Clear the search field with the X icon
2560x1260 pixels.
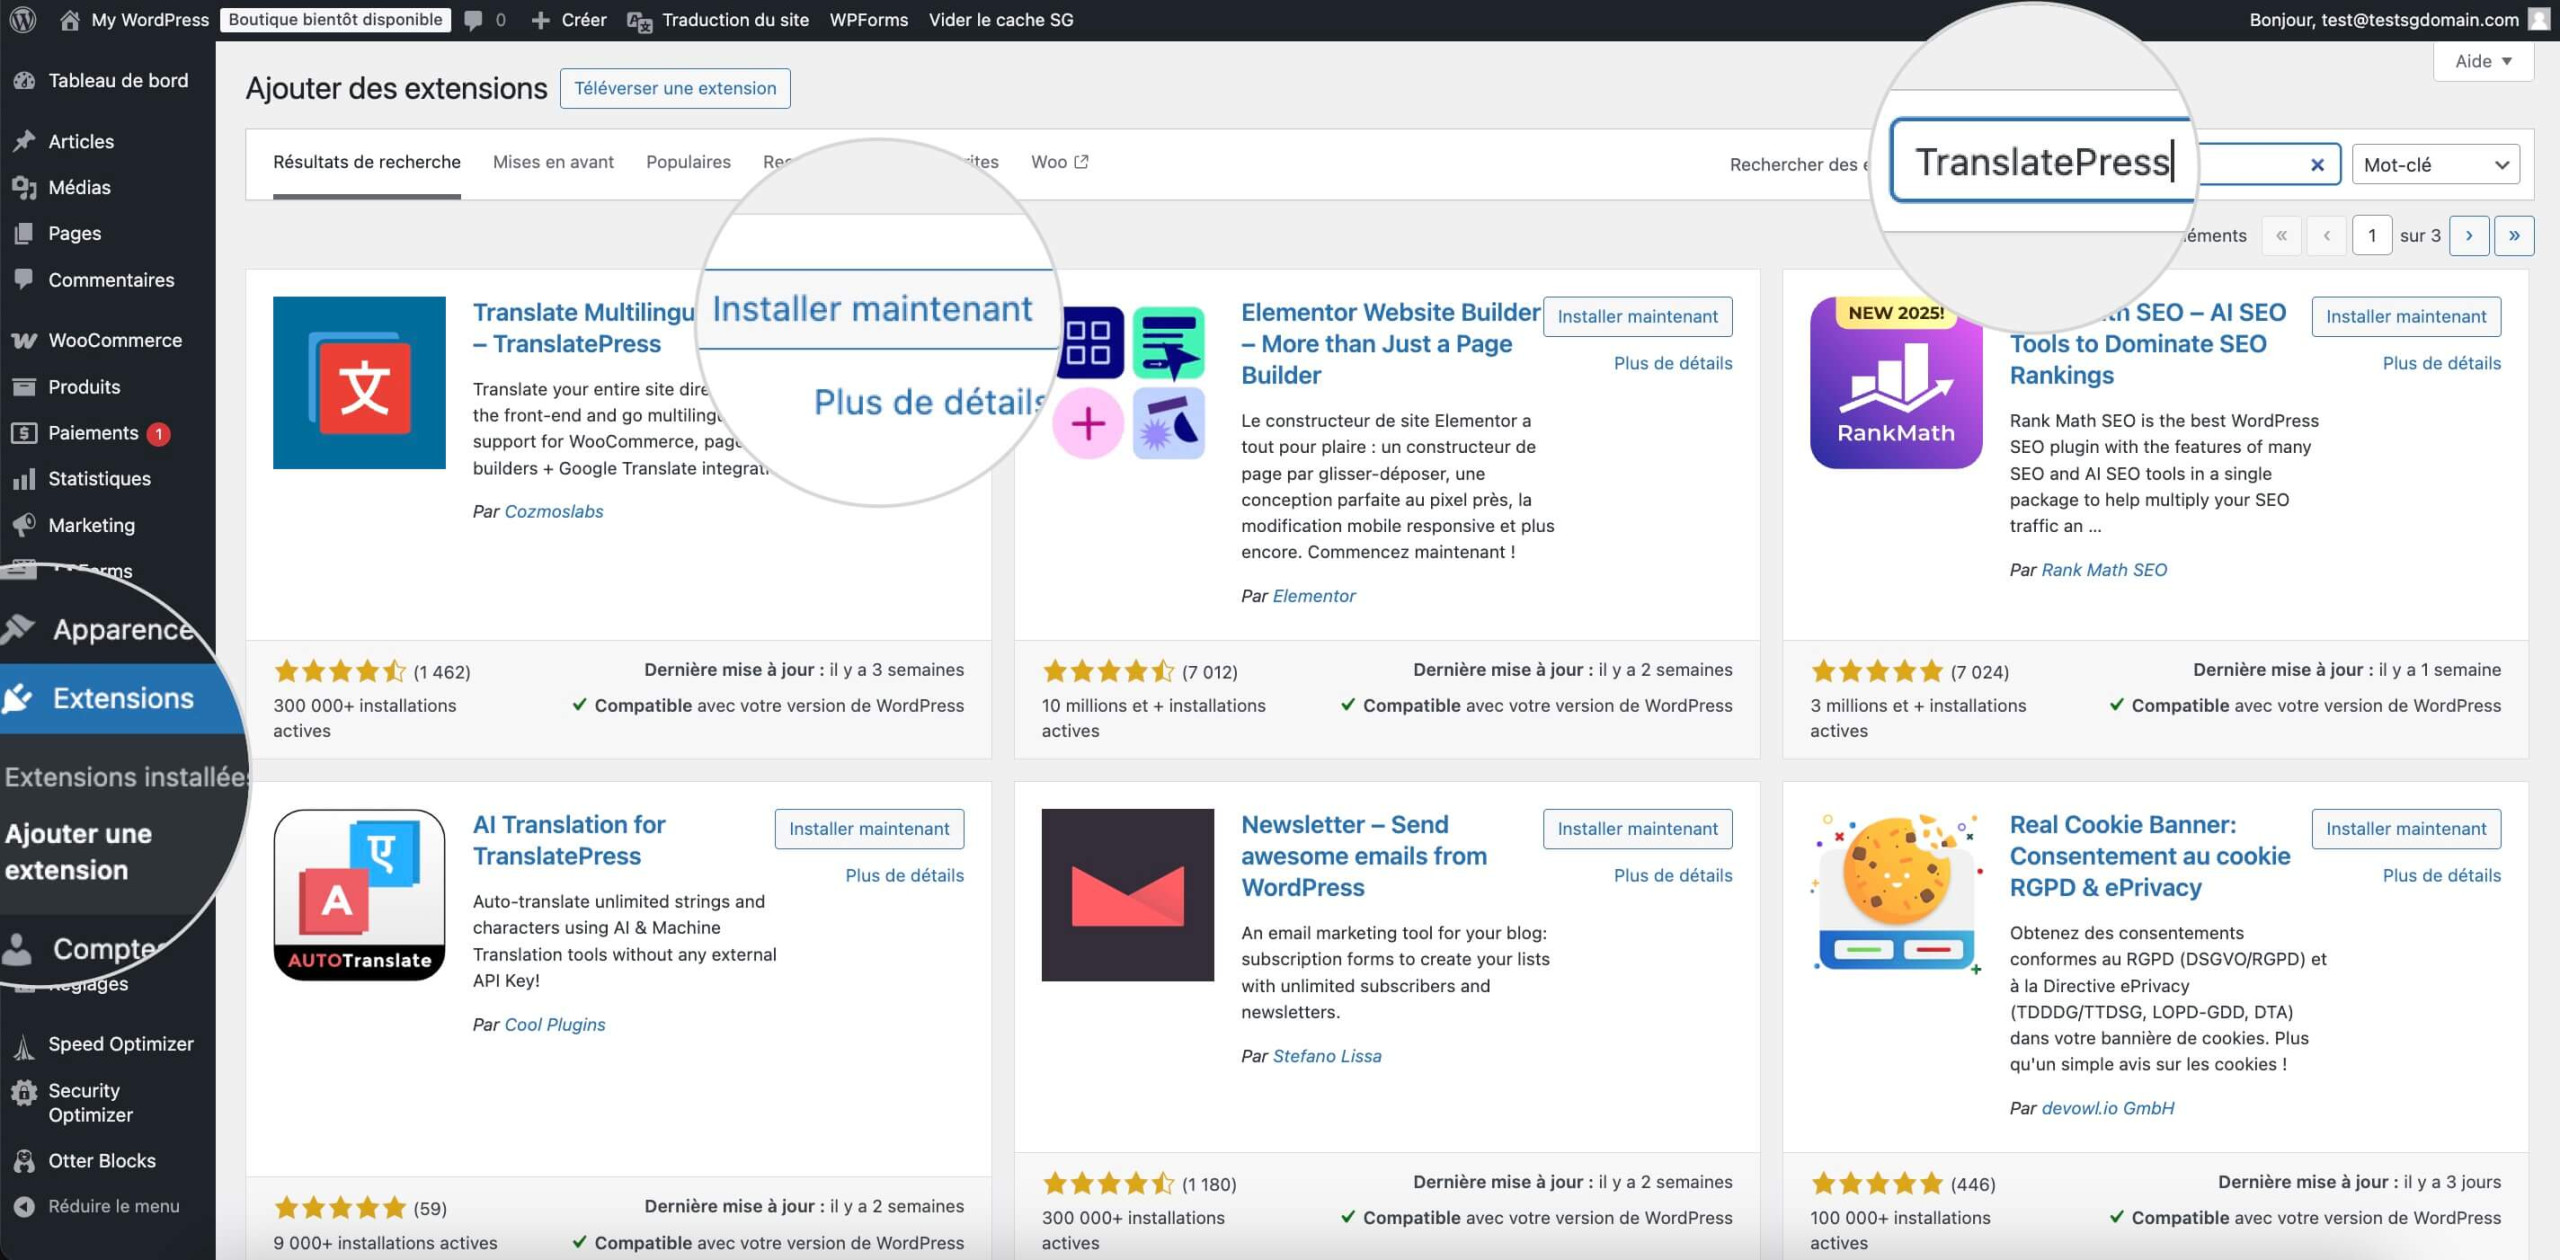tap(2317, 165)
